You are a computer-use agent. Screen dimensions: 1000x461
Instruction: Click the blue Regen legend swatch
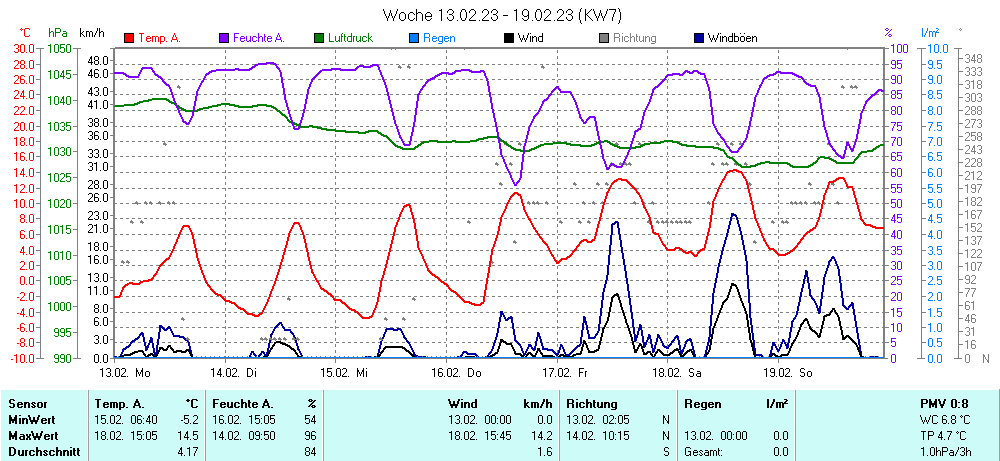click(415, 38)
